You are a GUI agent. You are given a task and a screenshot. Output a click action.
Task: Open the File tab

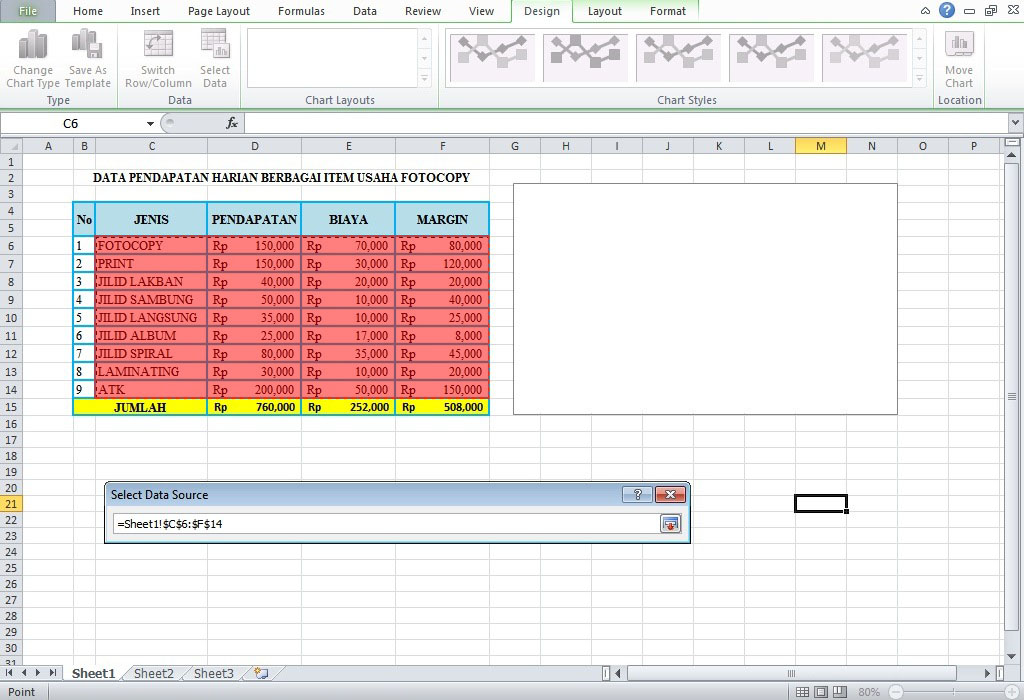tap(28, 11)
